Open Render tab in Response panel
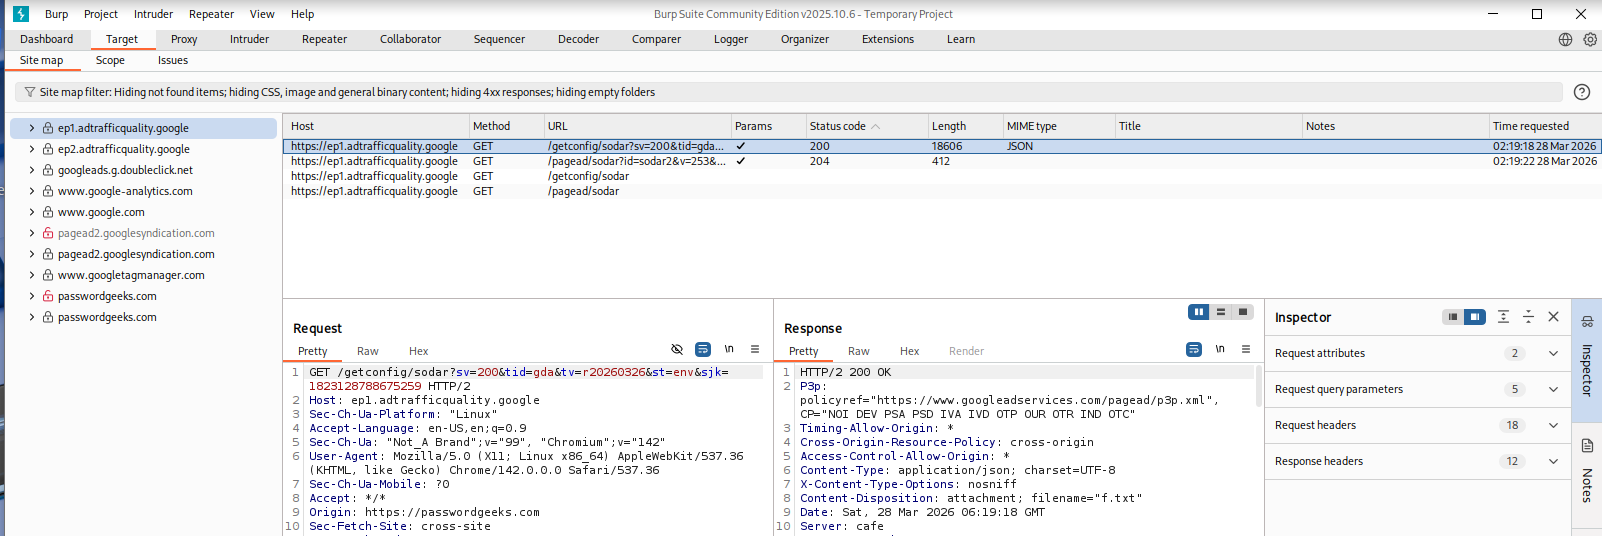The height and width of the screenshot is (536, 1602). (966, 351)
